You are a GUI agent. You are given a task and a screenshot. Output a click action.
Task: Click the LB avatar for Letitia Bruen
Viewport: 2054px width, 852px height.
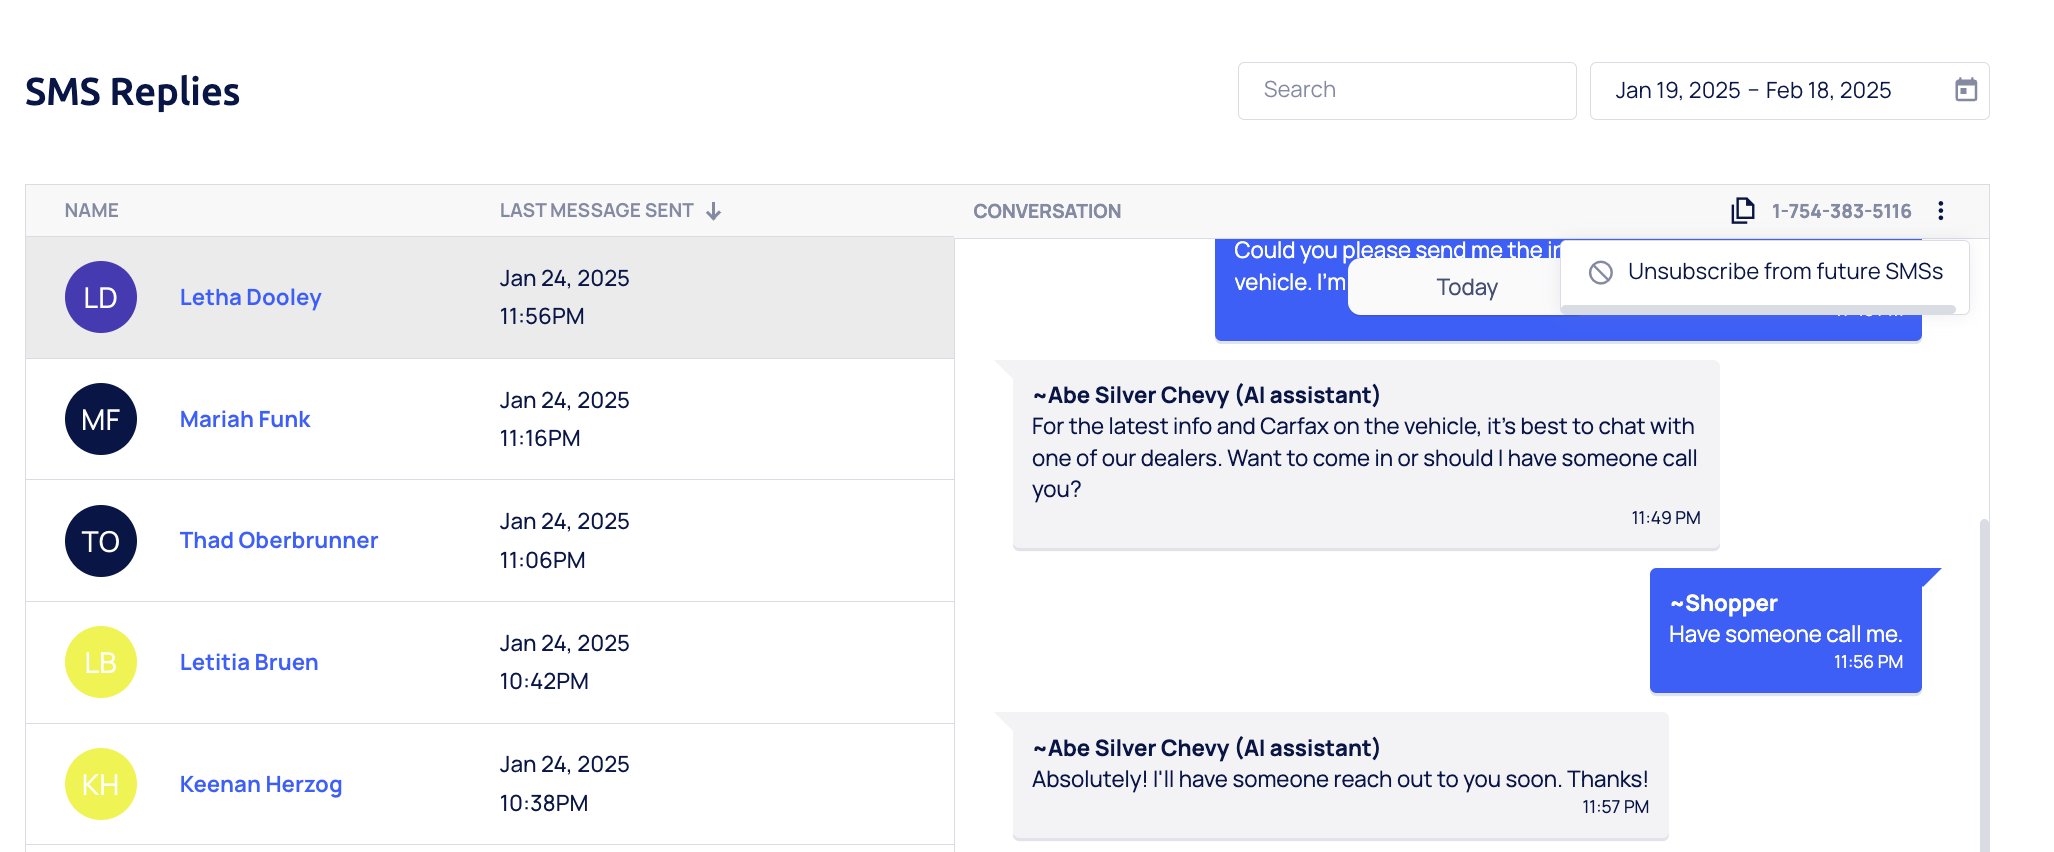101,662
